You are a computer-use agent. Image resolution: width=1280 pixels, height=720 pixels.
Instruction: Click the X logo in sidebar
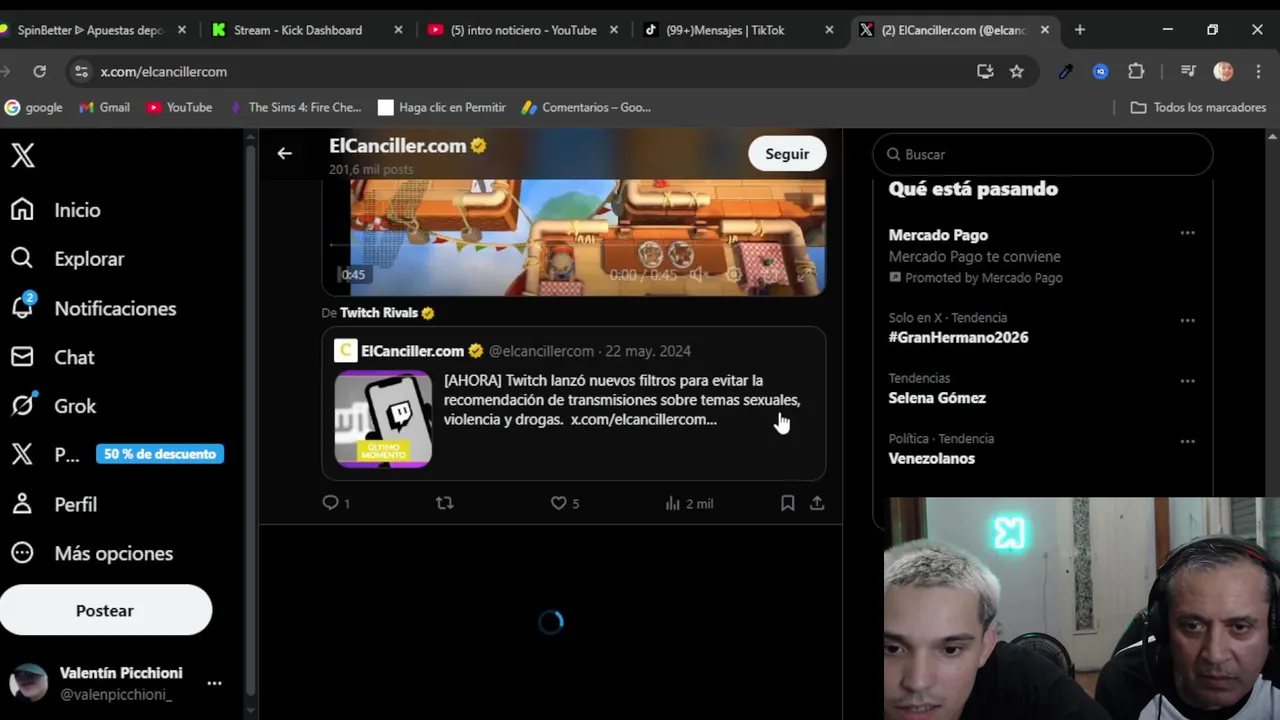(x=23, y=155)
